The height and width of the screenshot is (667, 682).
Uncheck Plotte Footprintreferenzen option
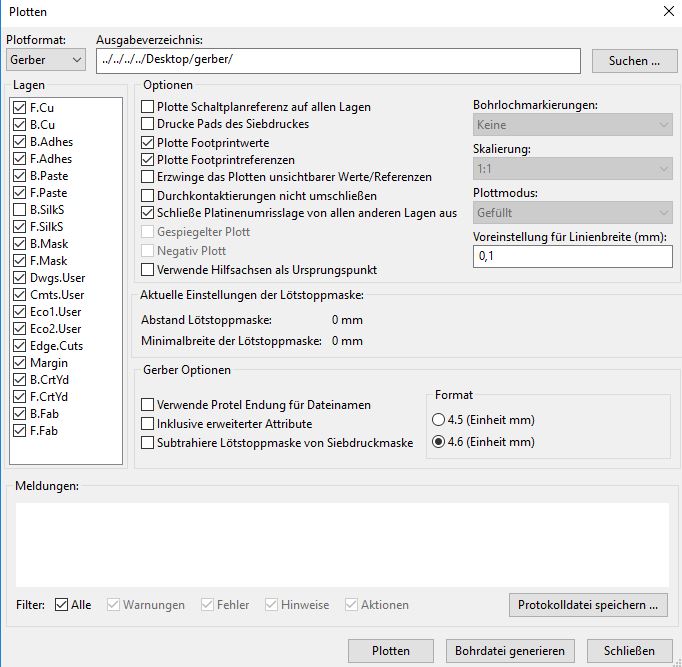(x=147, y=160)
